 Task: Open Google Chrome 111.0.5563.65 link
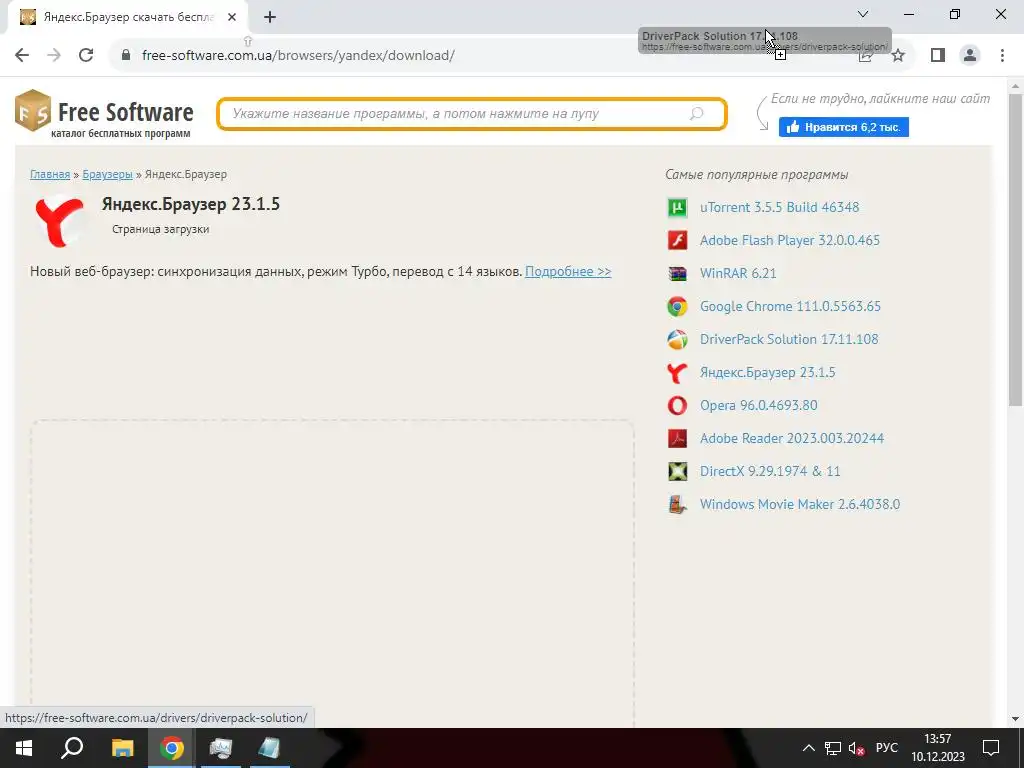coord(790,306)
